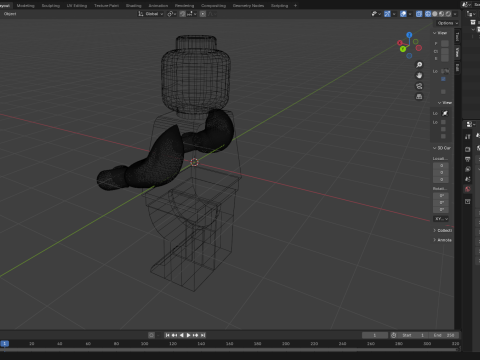Switch perspective/orthographic grid icon
This screenshot has height=360, width=480.
pos(419,97)
